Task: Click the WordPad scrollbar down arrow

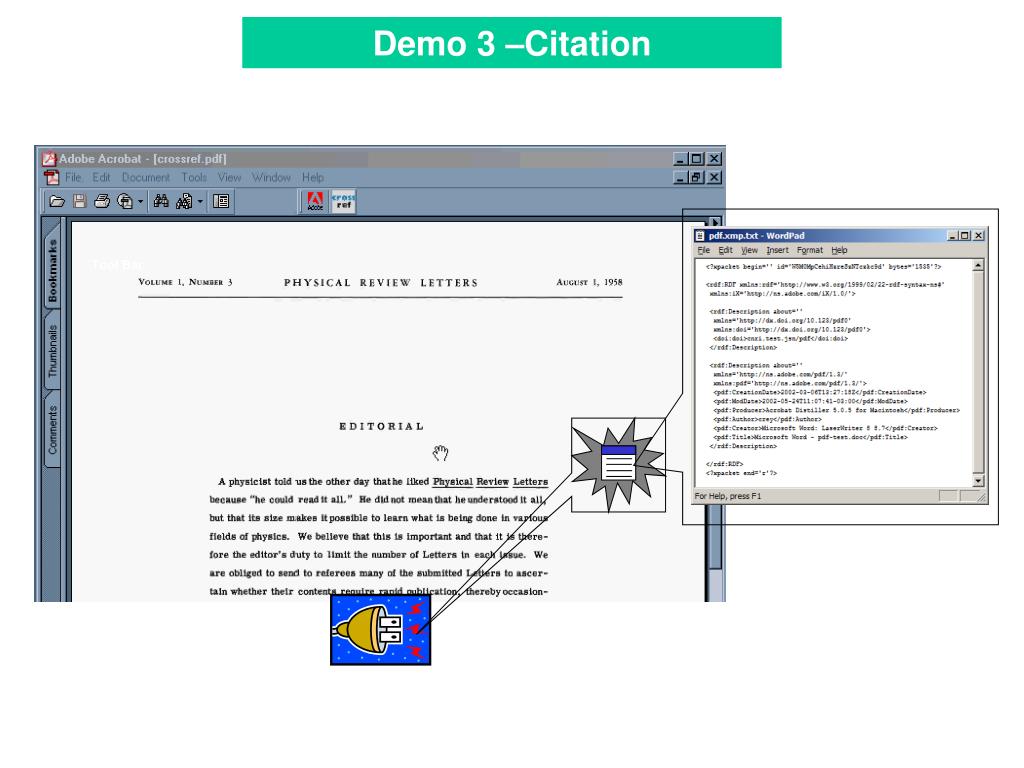Action: [978, 481]
